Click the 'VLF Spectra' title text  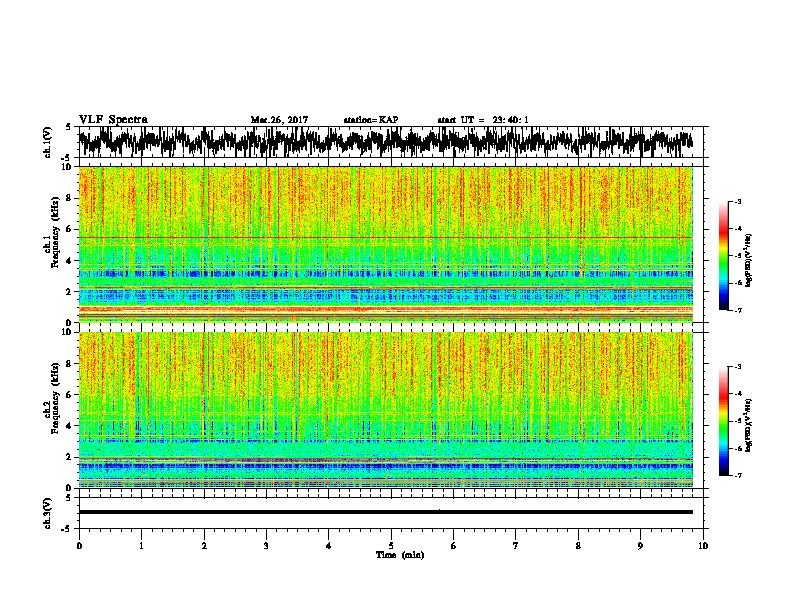tap(113, 120)
